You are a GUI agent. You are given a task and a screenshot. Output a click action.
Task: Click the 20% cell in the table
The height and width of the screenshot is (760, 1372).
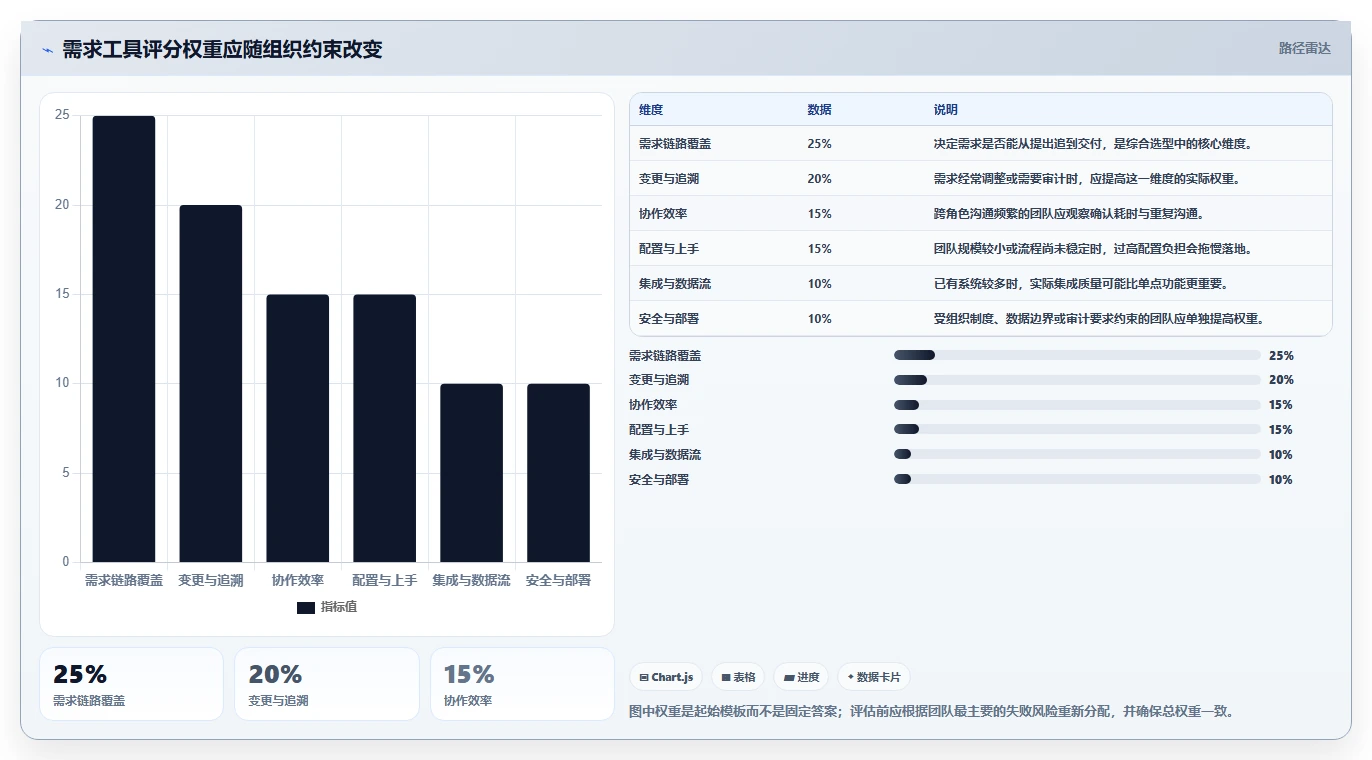click(819, 179)
